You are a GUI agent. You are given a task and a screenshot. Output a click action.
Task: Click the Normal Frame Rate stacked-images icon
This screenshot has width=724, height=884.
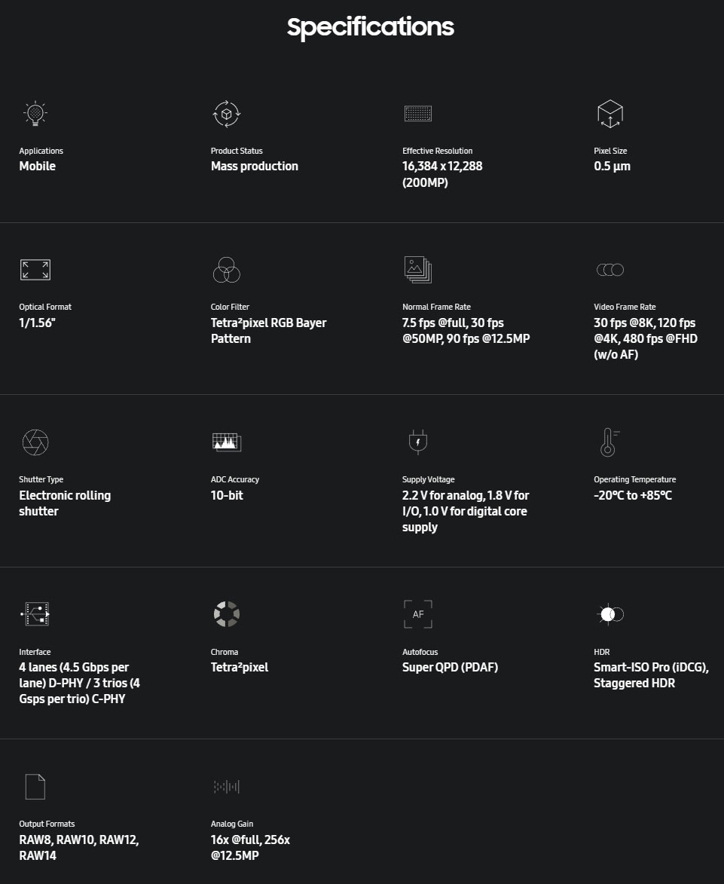click(418, 269)
